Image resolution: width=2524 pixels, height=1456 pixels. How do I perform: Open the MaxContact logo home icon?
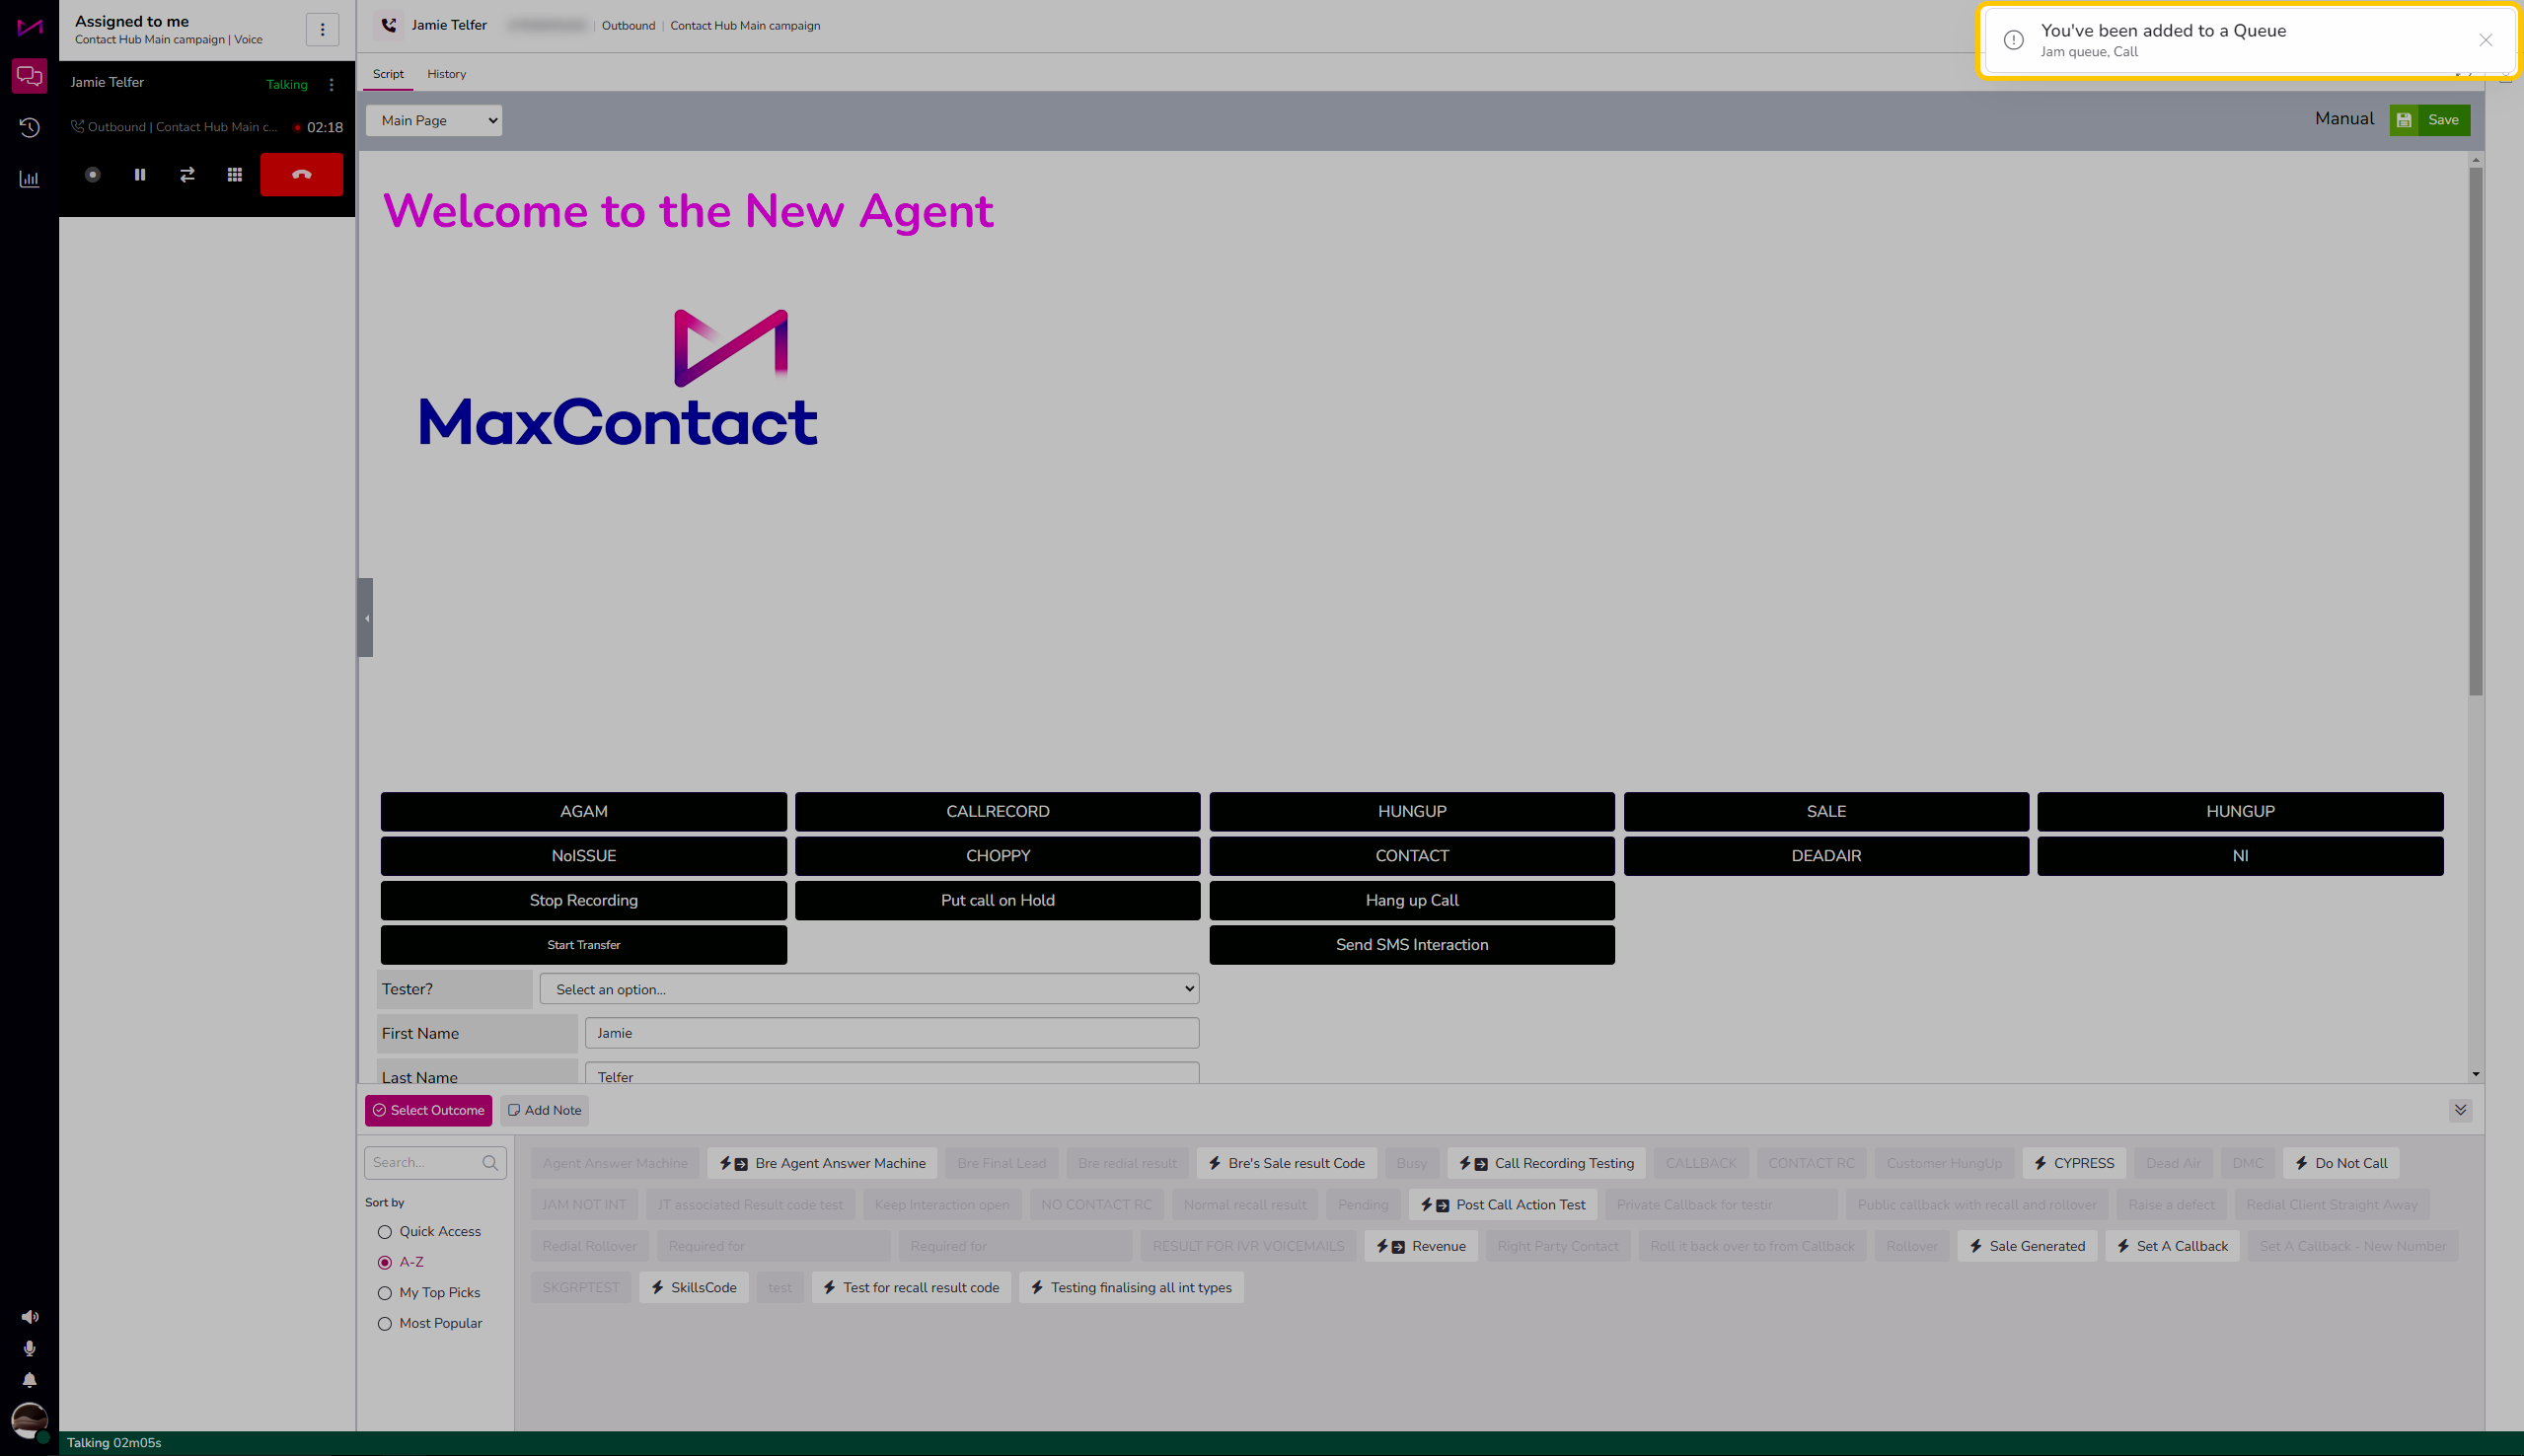(29, 27)
